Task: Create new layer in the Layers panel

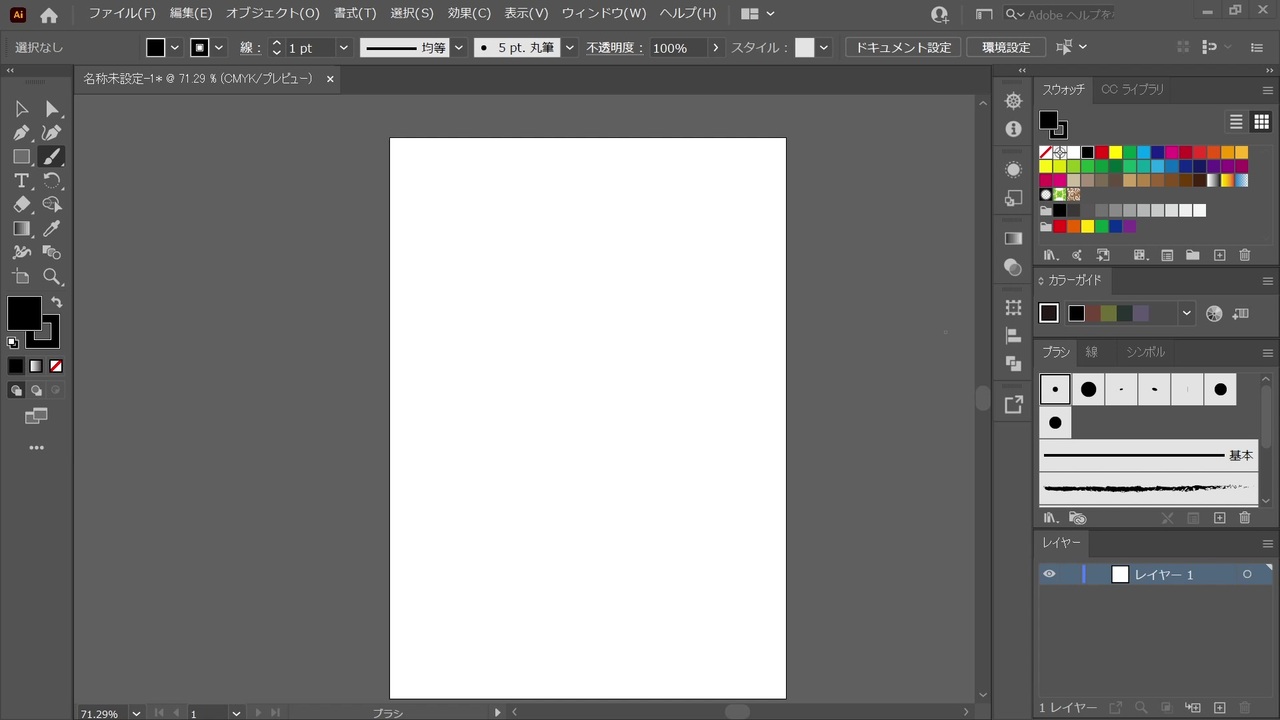Action: [x=1219, y=708]
